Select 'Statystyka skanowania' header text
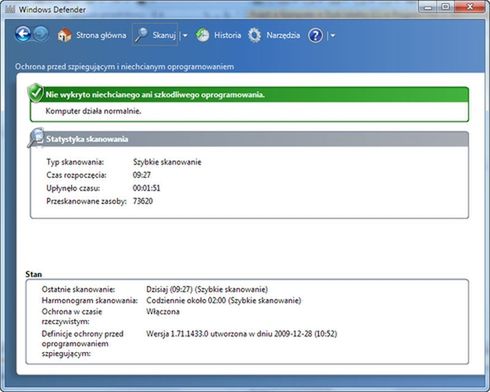This screenshot has width=490, height=392. point(87,139)
